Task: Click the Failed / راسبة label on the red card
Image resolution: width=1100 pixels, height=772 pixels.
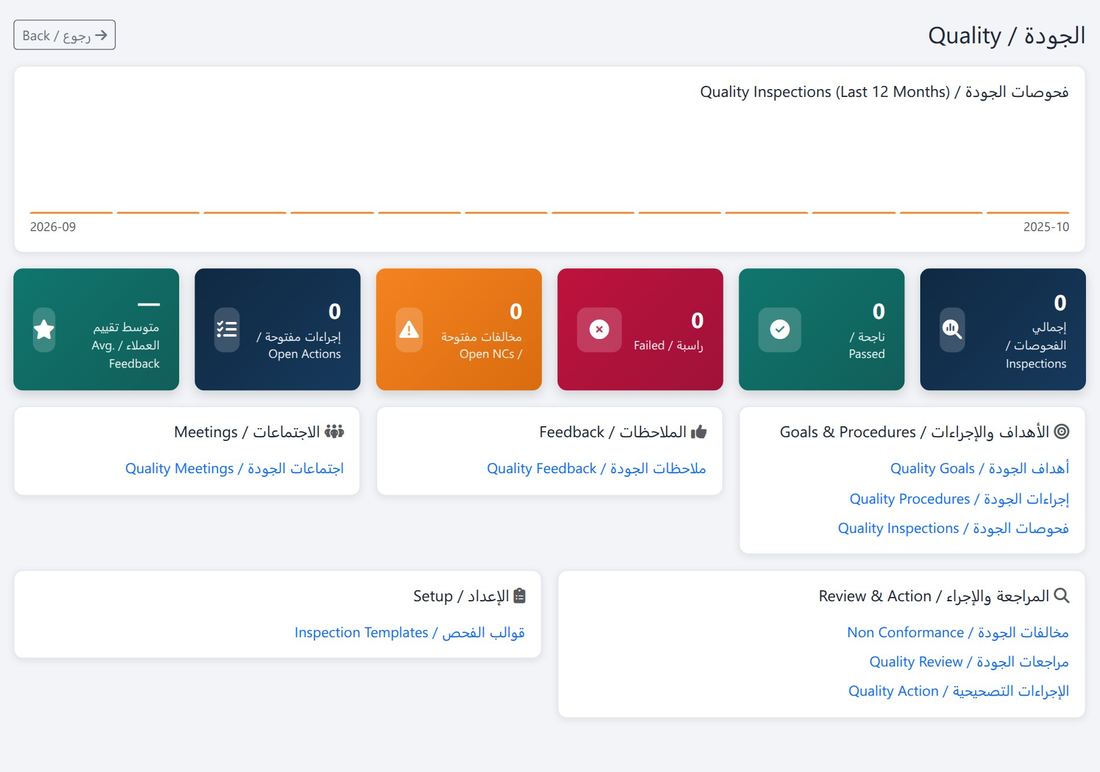Action: 668,345
